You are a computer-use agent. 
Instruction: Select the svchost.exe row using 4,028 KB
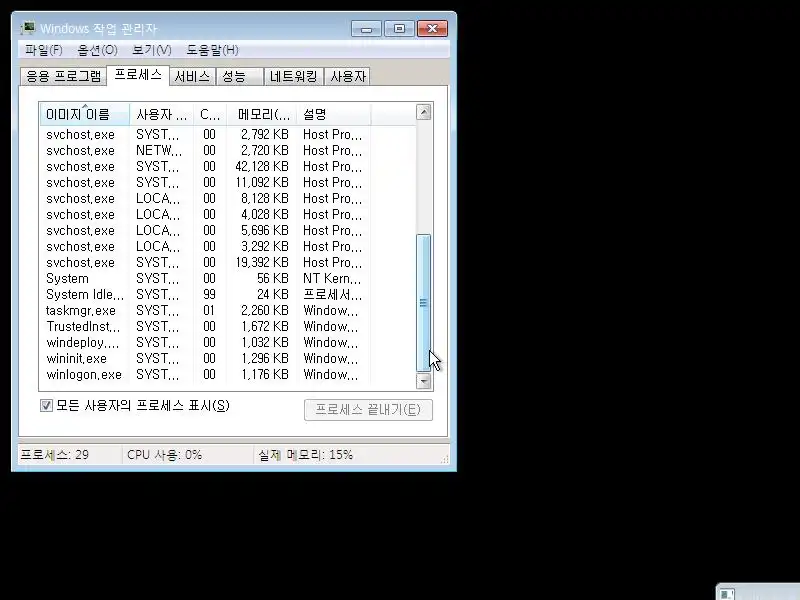205,214
